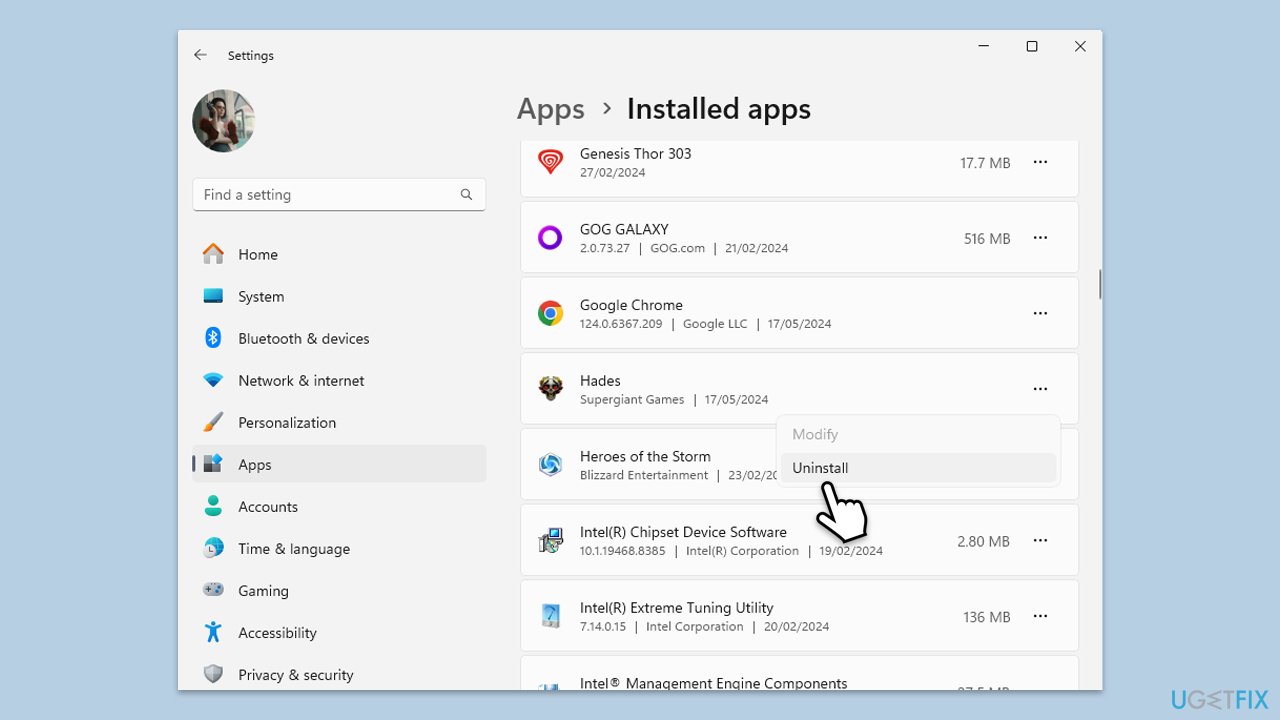Click the Apps breadcrumb link
This screenshot has height=720, width=1280.
[550, 109]
